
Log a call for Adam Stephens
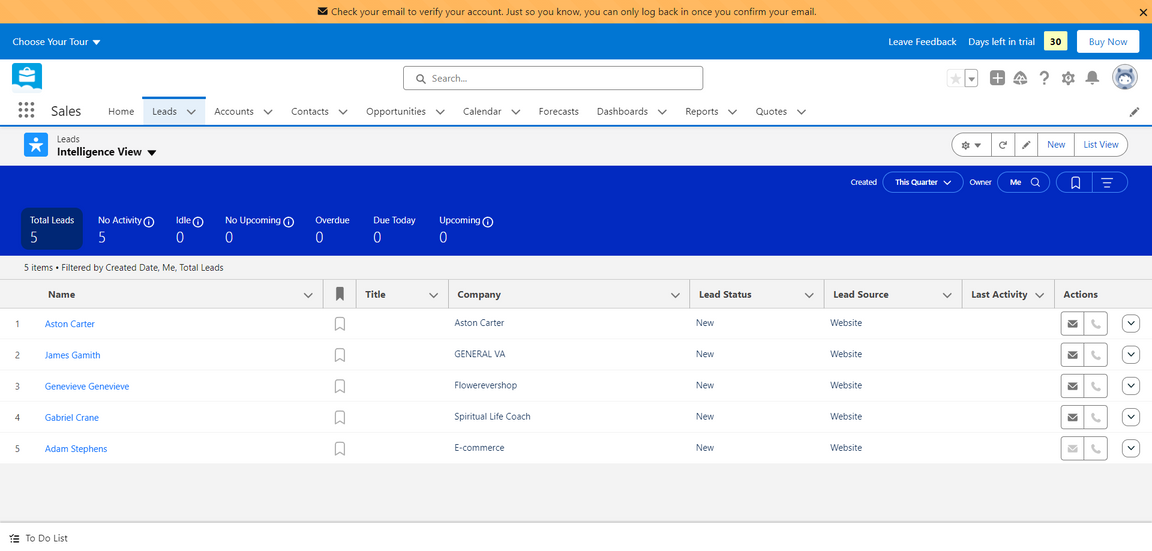coord(1095,448)
